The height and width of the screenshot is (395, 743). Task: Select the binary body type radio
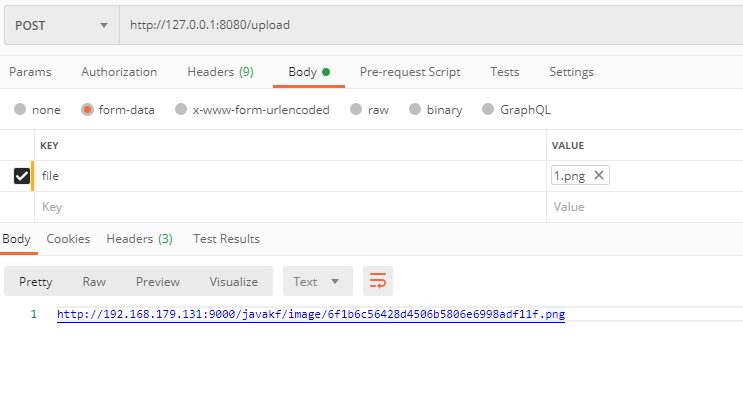point(415,109)
